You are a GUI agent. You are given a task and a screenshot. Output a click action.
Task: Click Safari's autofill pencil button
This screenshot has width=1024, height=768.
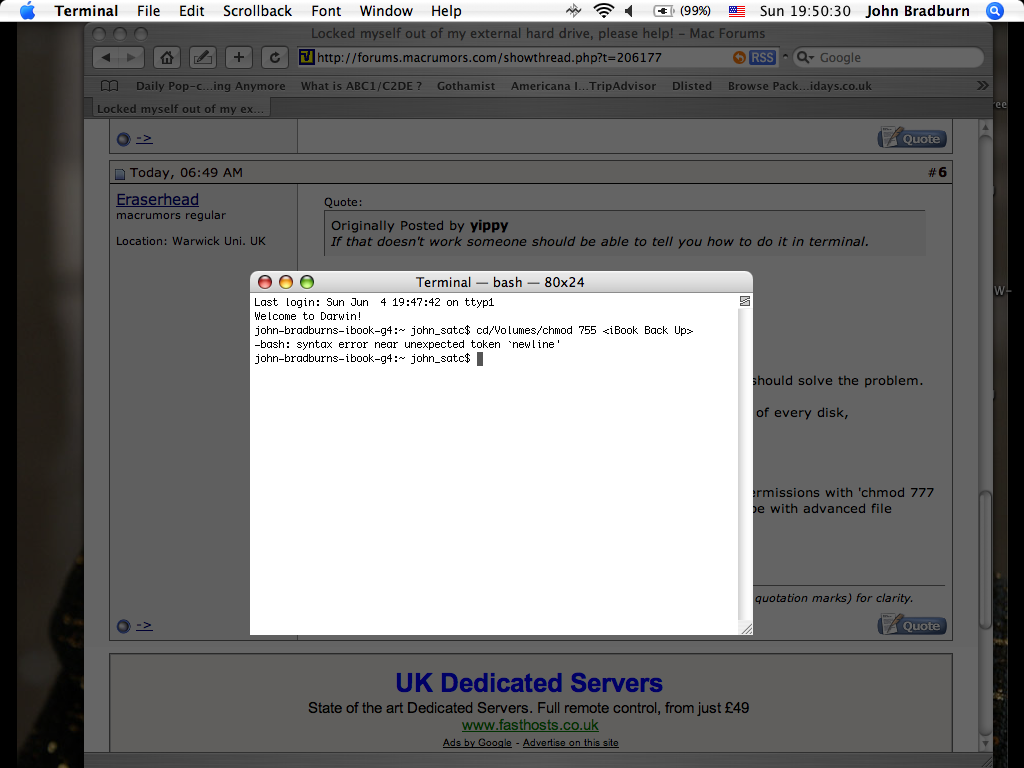[202, 57]
